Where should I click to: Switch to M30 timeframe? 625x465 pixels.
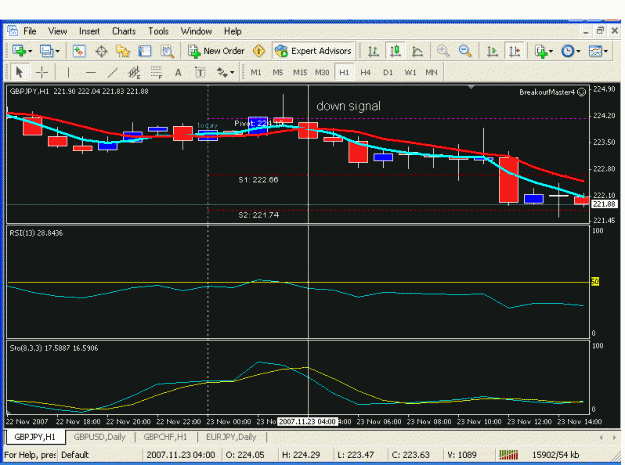tap(322, 73)
